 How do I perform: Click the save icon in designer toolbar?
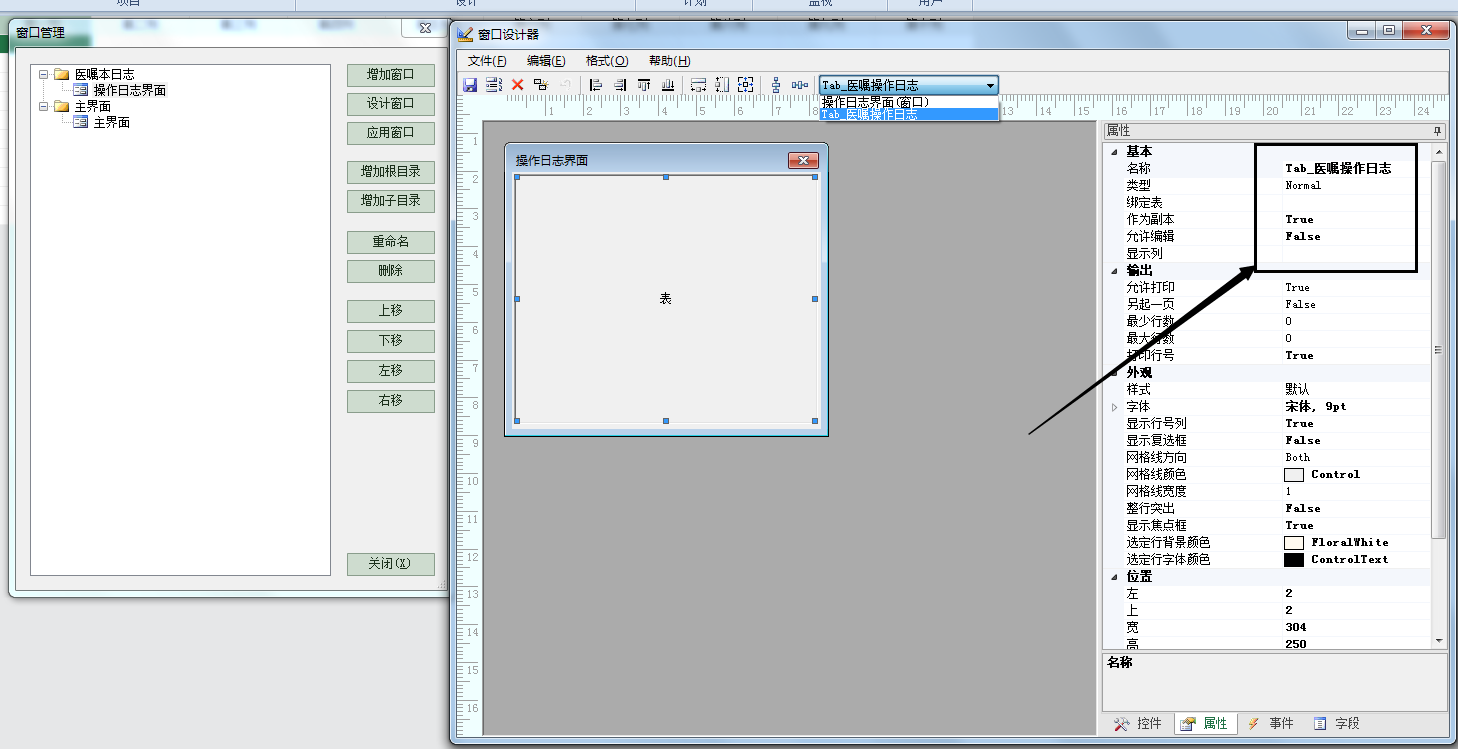pyautogui.click(x=470, y=85)
